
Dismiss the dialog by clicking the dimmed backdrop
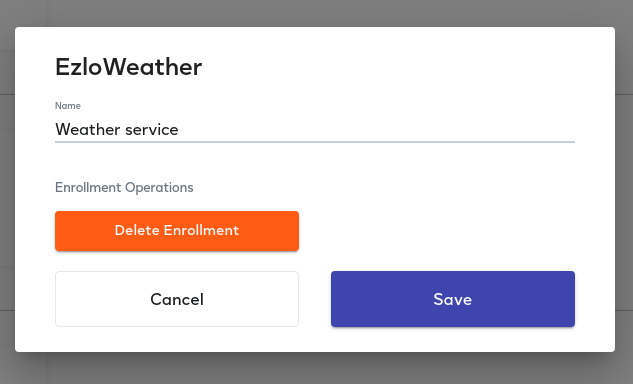click(315, 368)
